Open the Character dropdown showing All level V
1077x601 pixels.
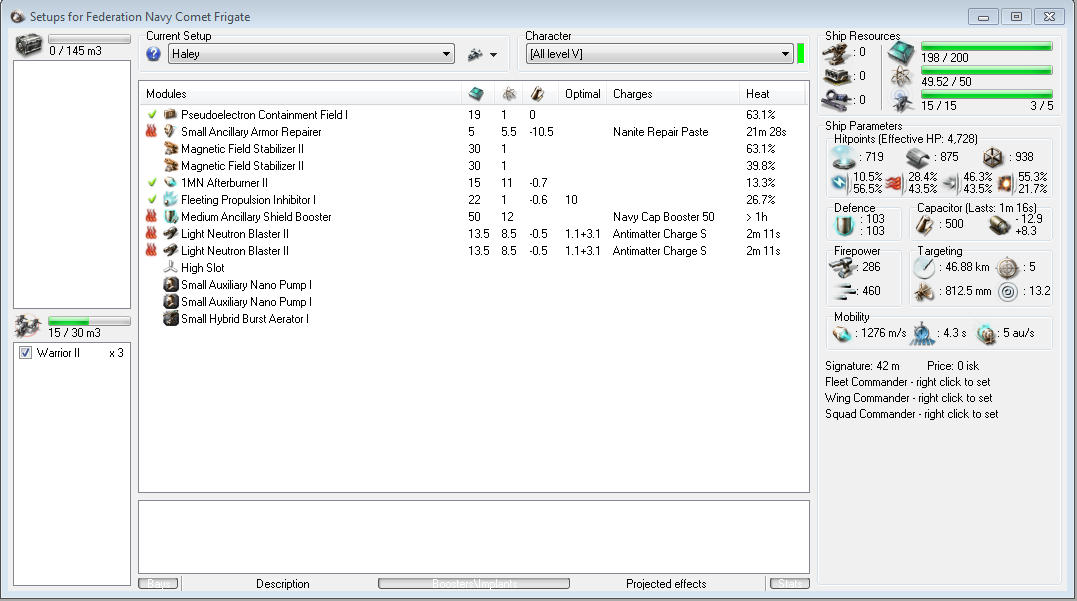click(659, 54)
